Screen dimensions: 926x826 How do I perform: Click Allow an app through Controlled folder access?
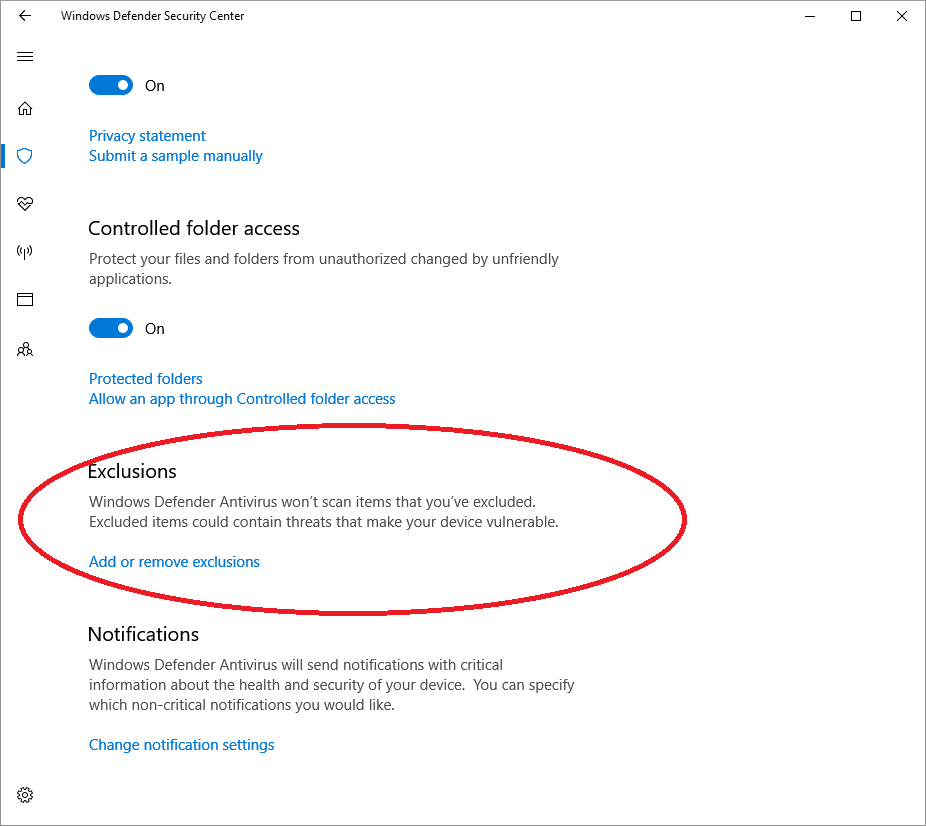[x=242, y=399]
